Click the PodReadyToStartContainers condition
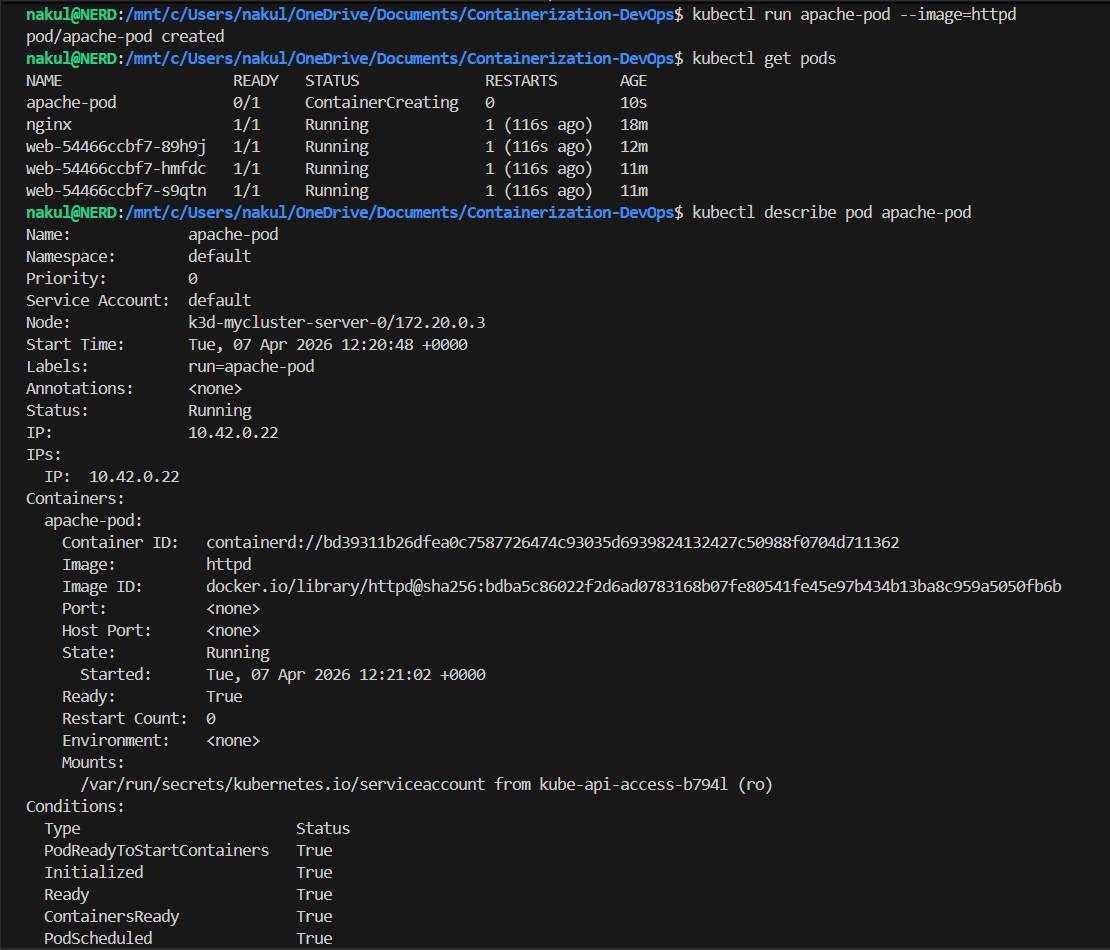Viewport: 1110px width, 950px height. pyautogui.click(x=156, y=850)
